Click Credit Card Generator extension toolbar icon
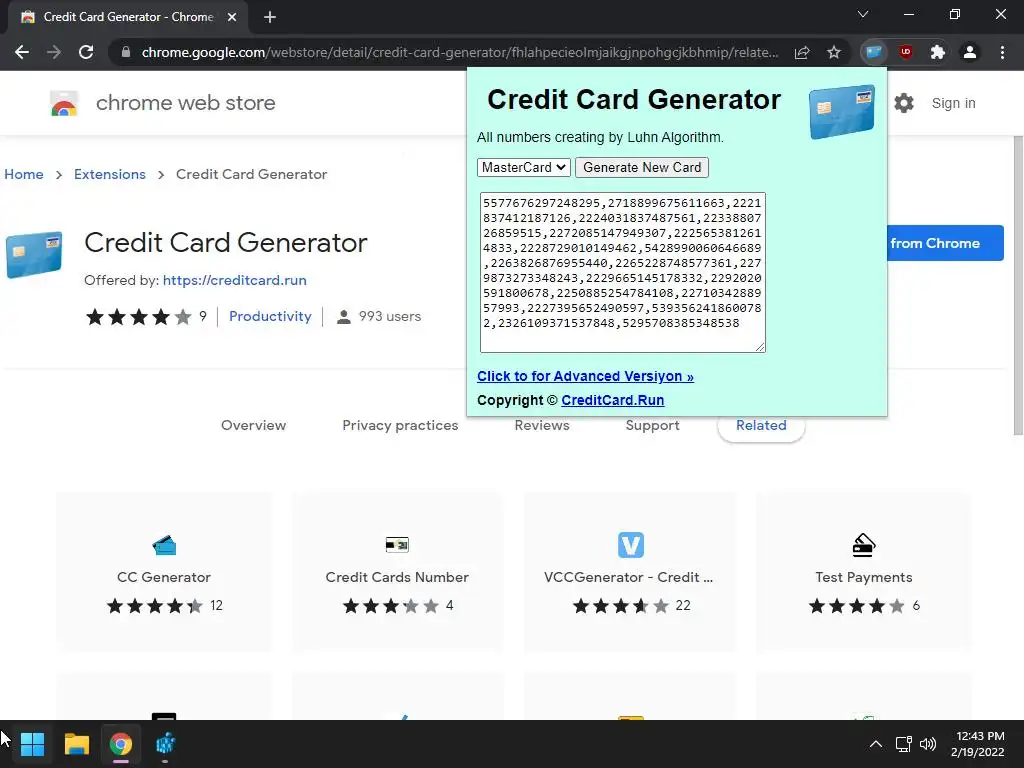1024x768 pixels. click(874, 52)
